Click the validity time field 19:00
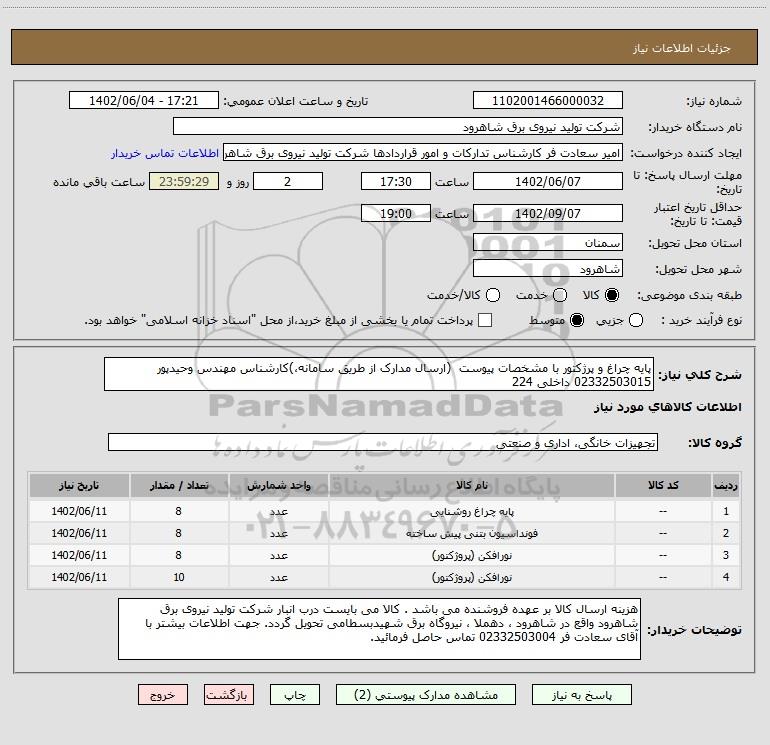Viewport: 770px width, 745px height. click(x=396, y=213)
